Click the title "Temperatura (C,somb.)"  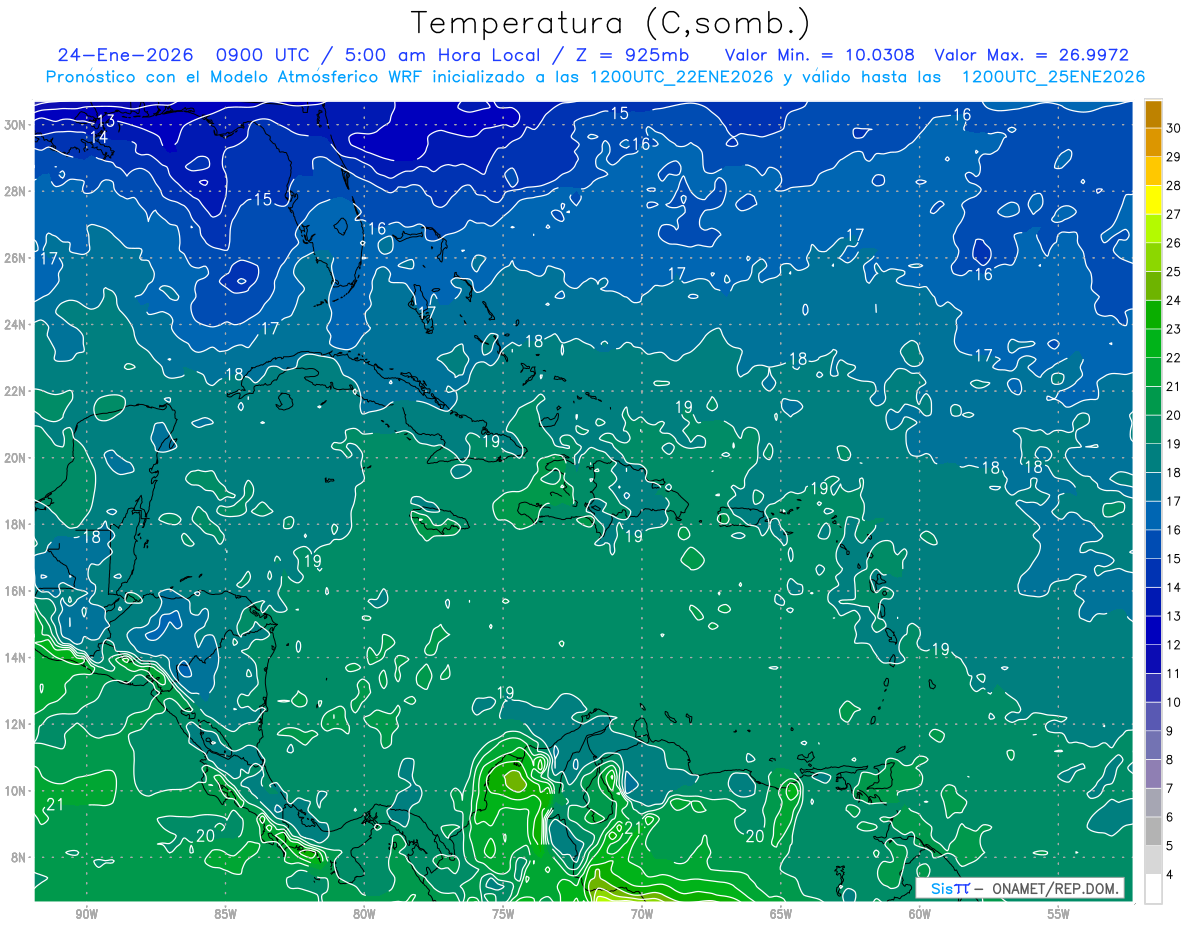pyautogui.click(x=611, y=23)
